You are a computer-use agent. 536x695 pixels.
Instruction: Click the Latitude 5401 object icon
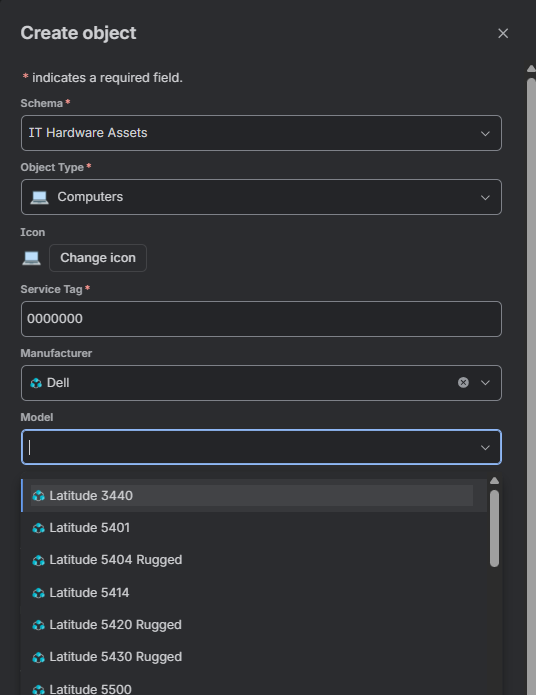click(x=39, y=528)
